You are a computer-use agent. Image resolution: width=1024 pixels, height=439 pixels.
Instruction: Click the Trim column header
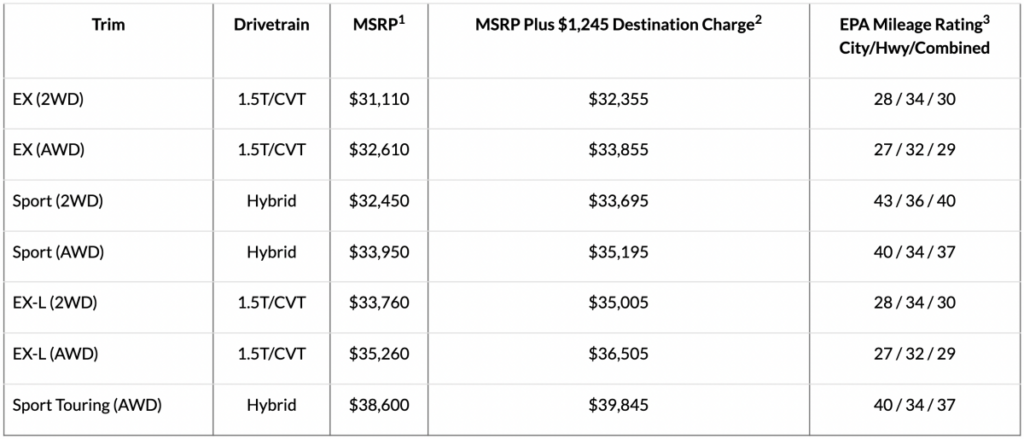[x=108, y=25]
